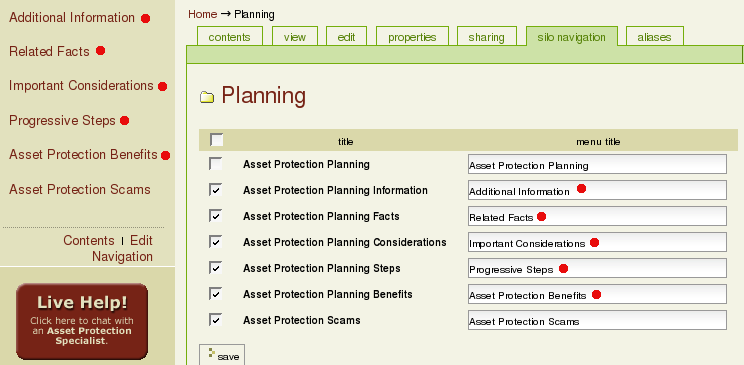Focus the Asset Protection Scams menu title field
The image size is (744, 365).
tap(597, 320)
